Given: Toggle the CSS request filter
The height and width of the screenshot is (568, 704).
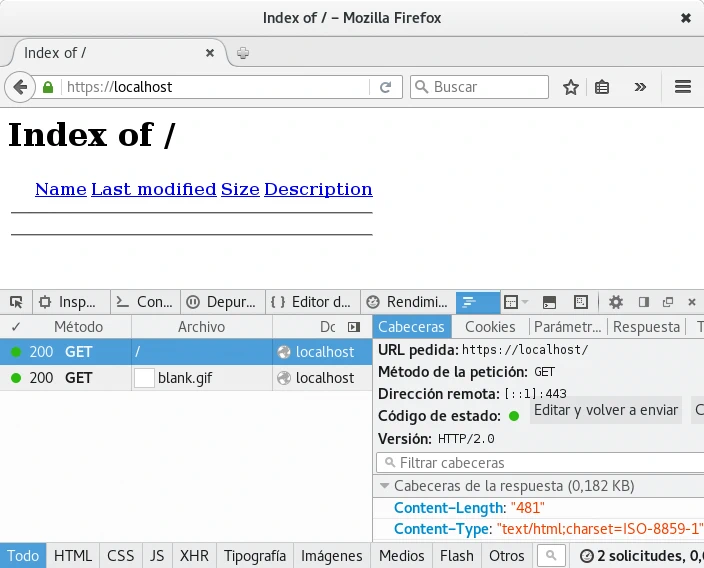Looking at the screenshot, I should [x=121, y=556].
